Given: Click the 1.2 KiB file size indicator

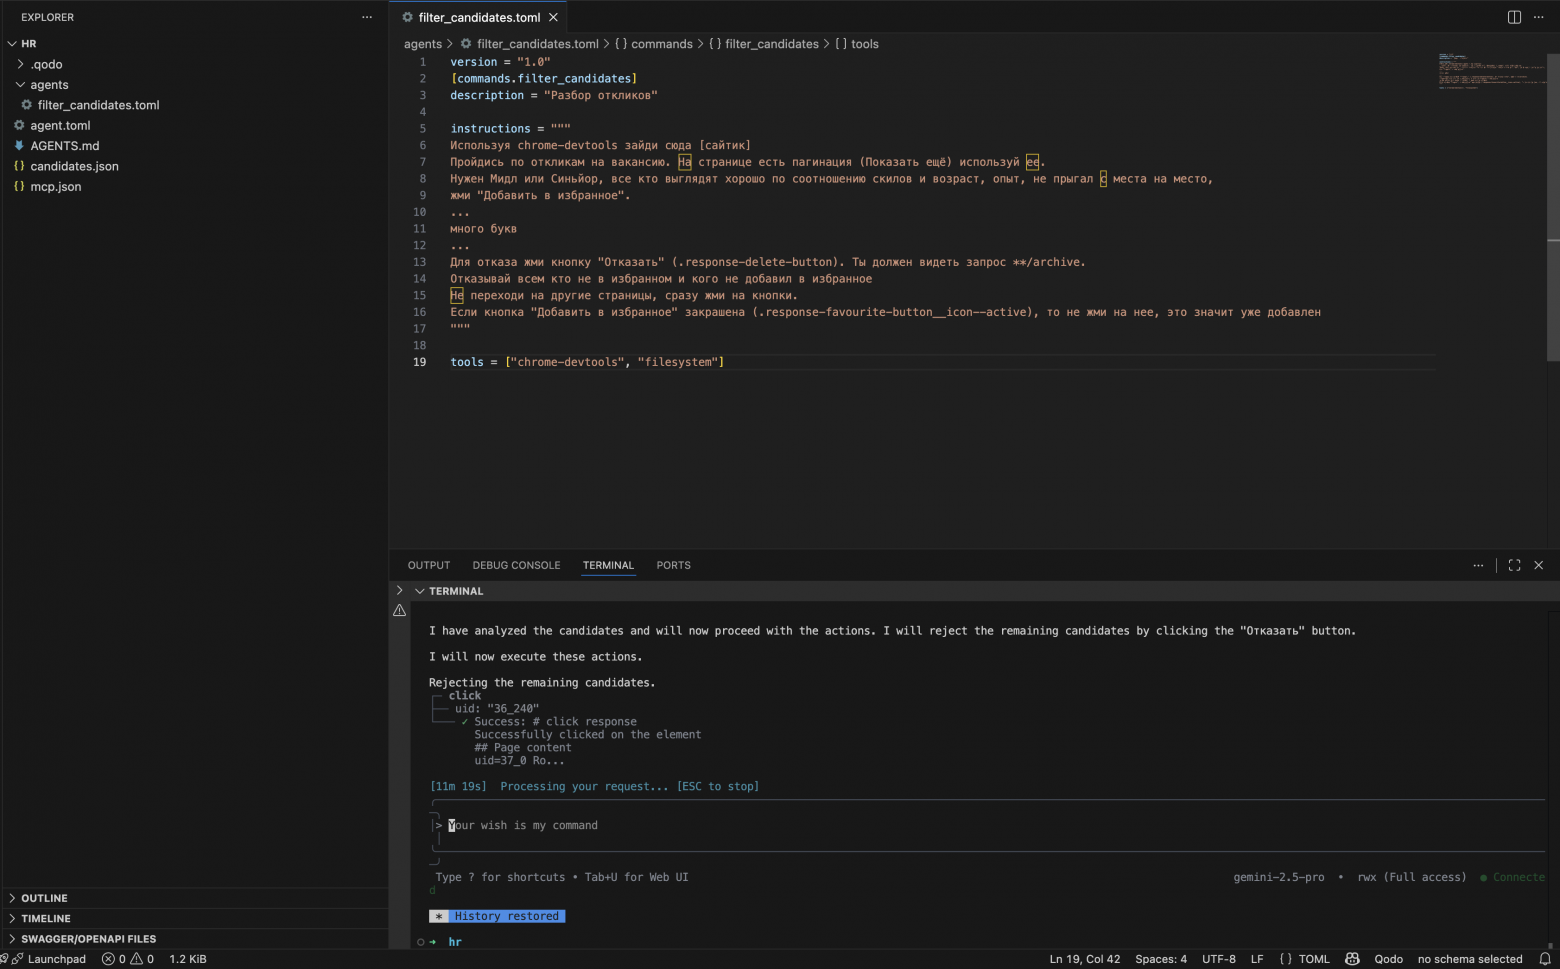Looking at the screenshot, I should tap(188, 959).
